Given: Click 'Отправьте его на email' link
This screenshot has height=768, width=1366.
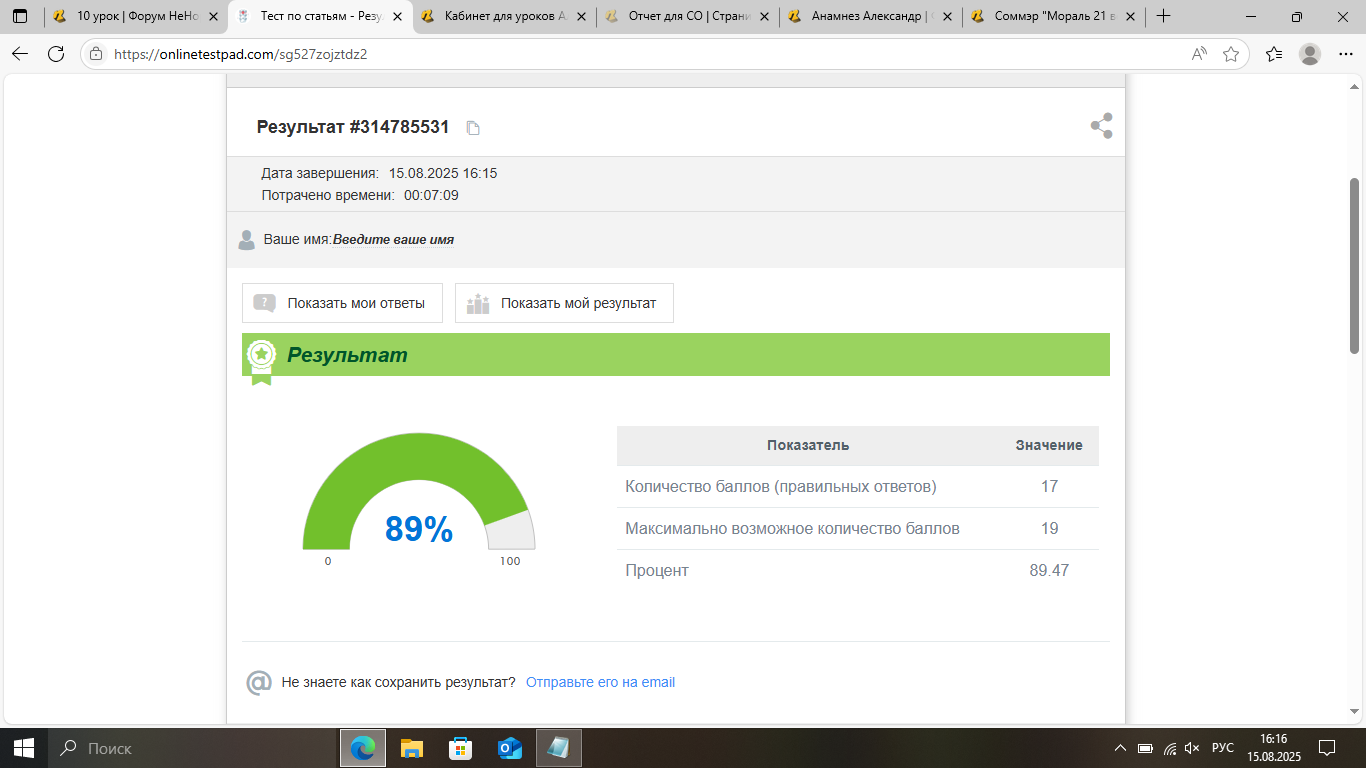Looking at the screenshot, I should [600, 682].
